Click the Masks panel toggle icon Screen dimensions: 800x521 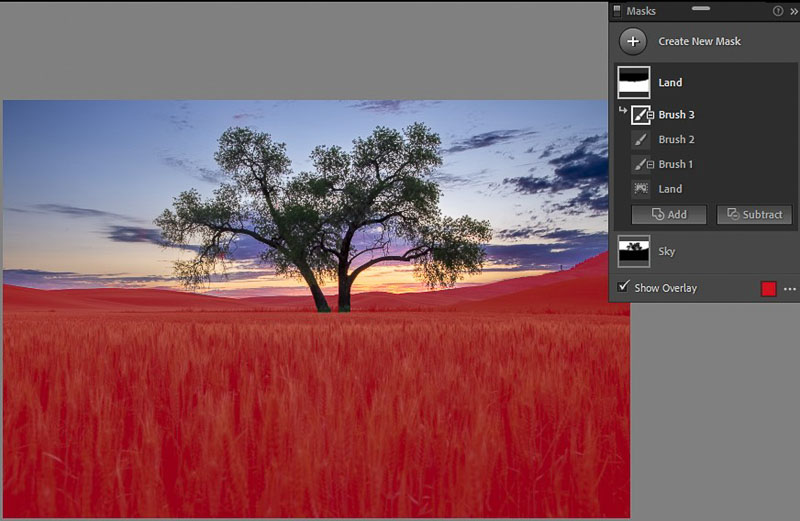pyautogui.click(x=617, y=11)
